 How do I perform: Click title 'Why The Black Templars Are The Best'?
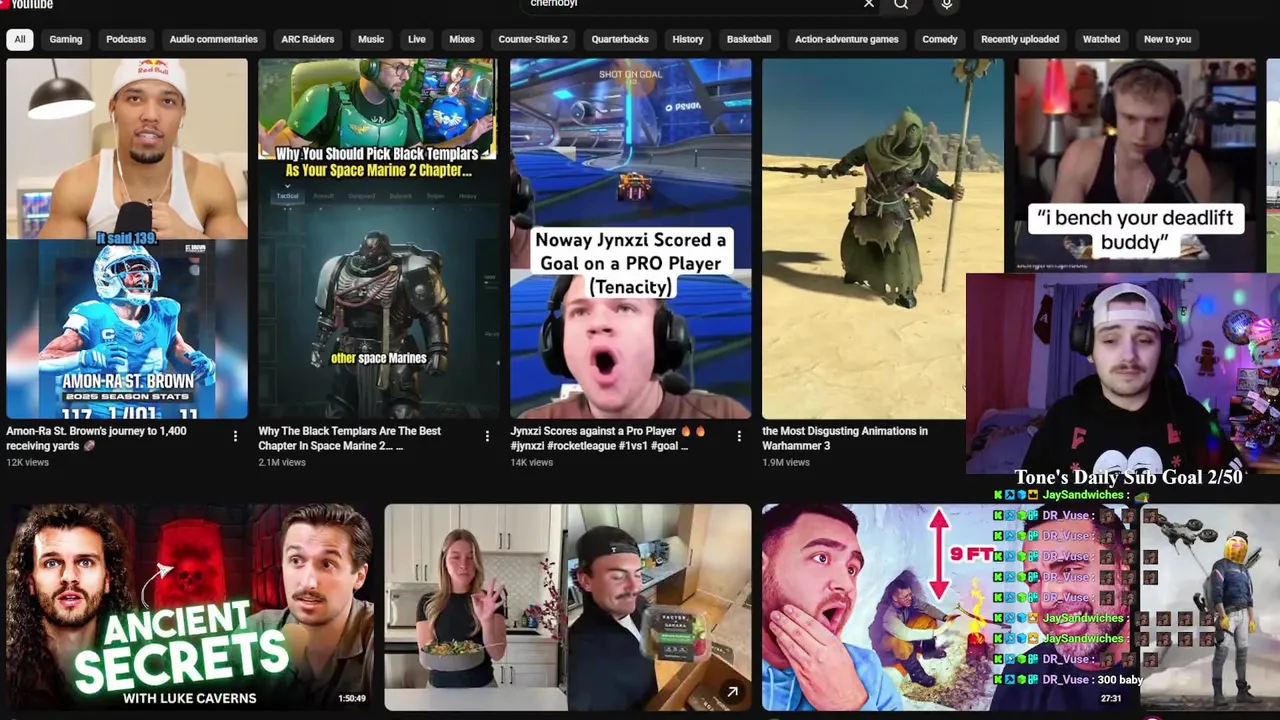click(349, 438)
